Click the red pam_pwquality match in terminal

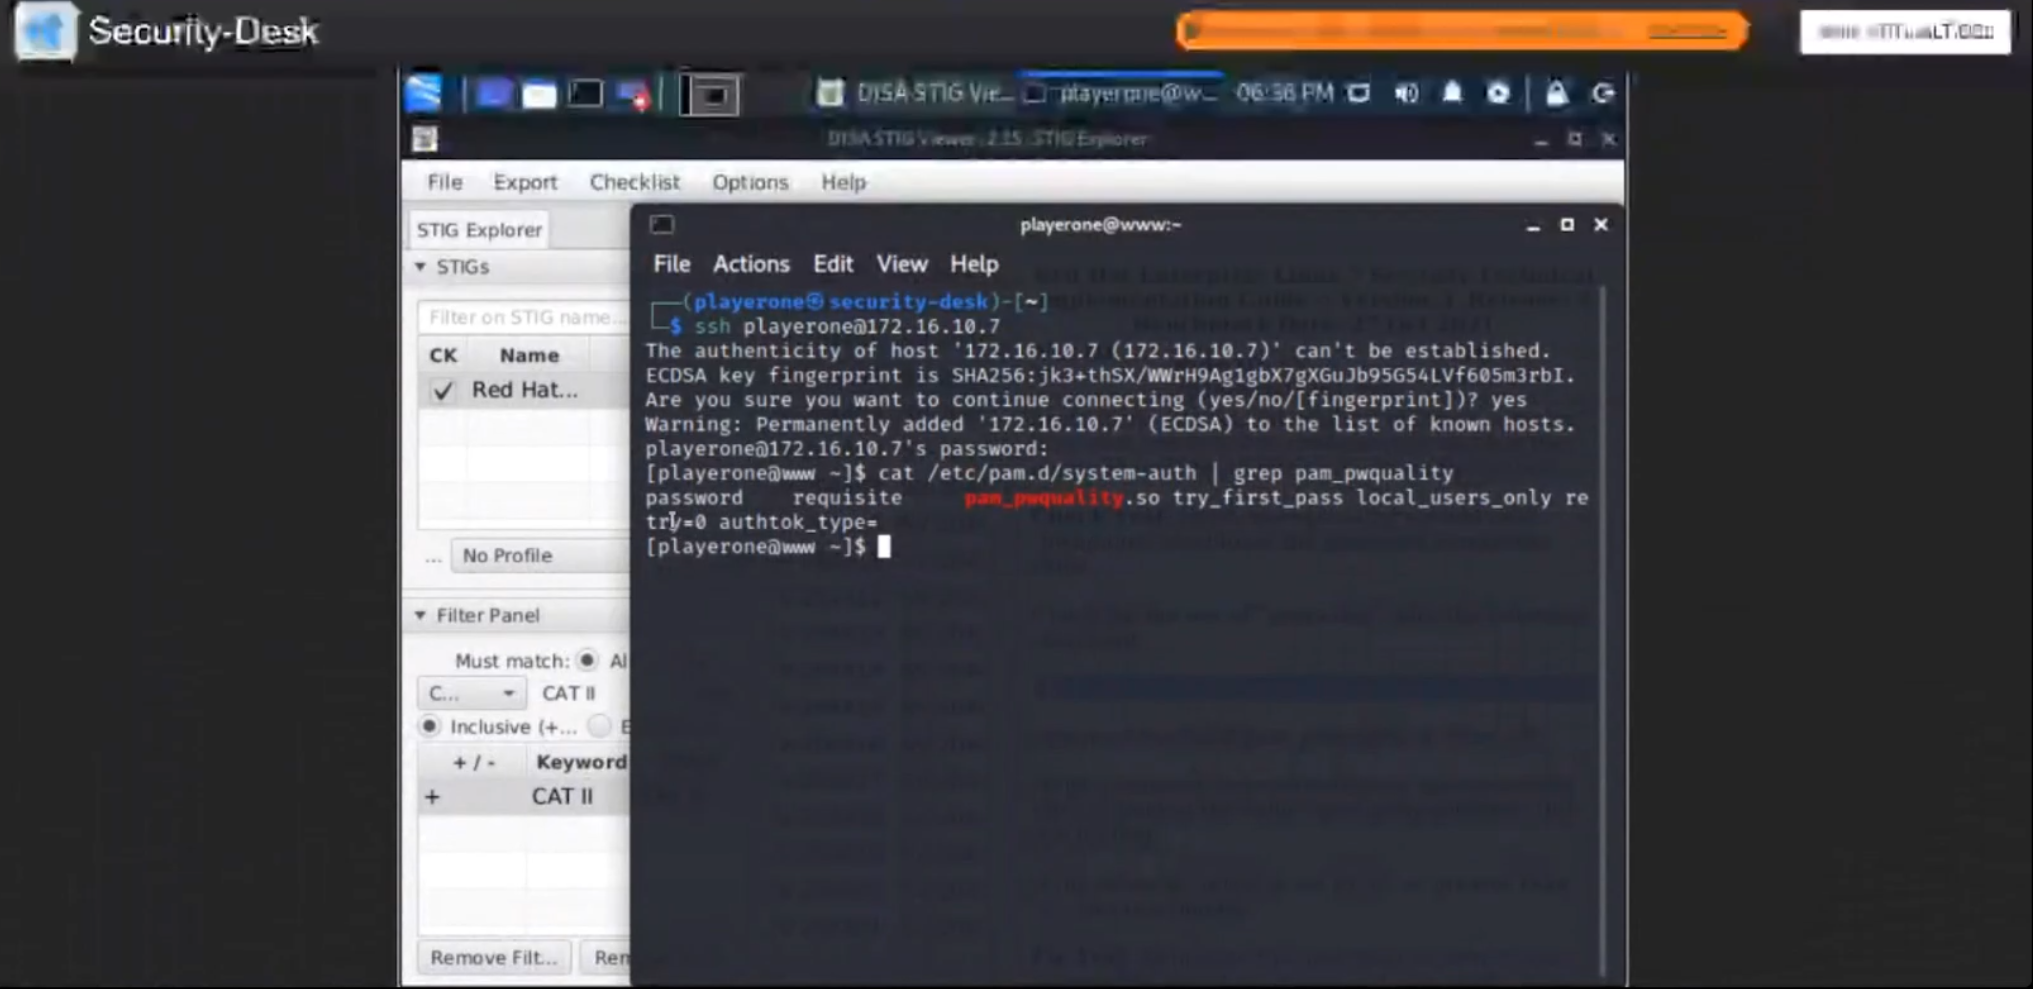1044,498
